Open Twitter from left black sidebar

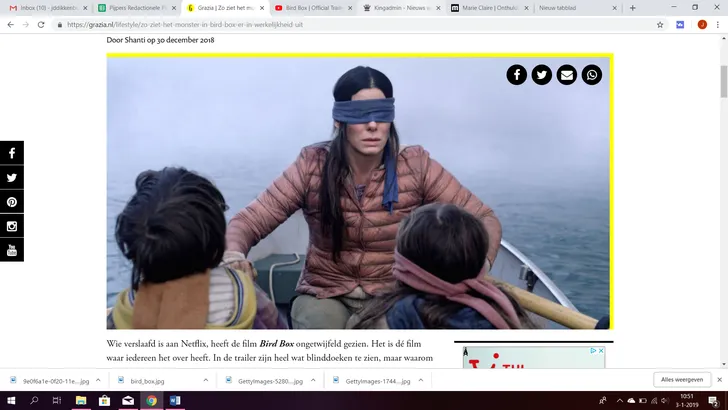(x=12, y=177)
